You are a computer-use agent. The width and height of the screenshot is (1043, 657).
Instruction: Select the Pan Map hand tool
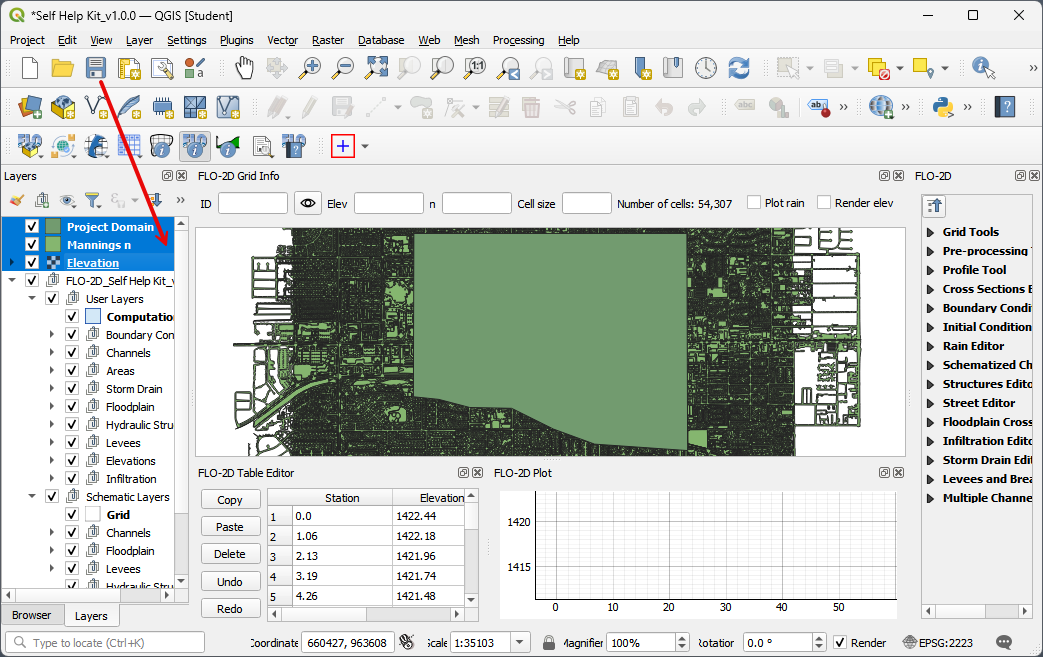[x=244, y=68]
